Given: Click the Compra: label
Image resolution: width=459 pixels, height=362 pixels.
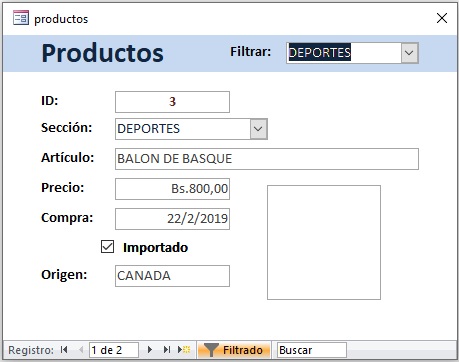Looking at the screenshot, I should [67, 218].
